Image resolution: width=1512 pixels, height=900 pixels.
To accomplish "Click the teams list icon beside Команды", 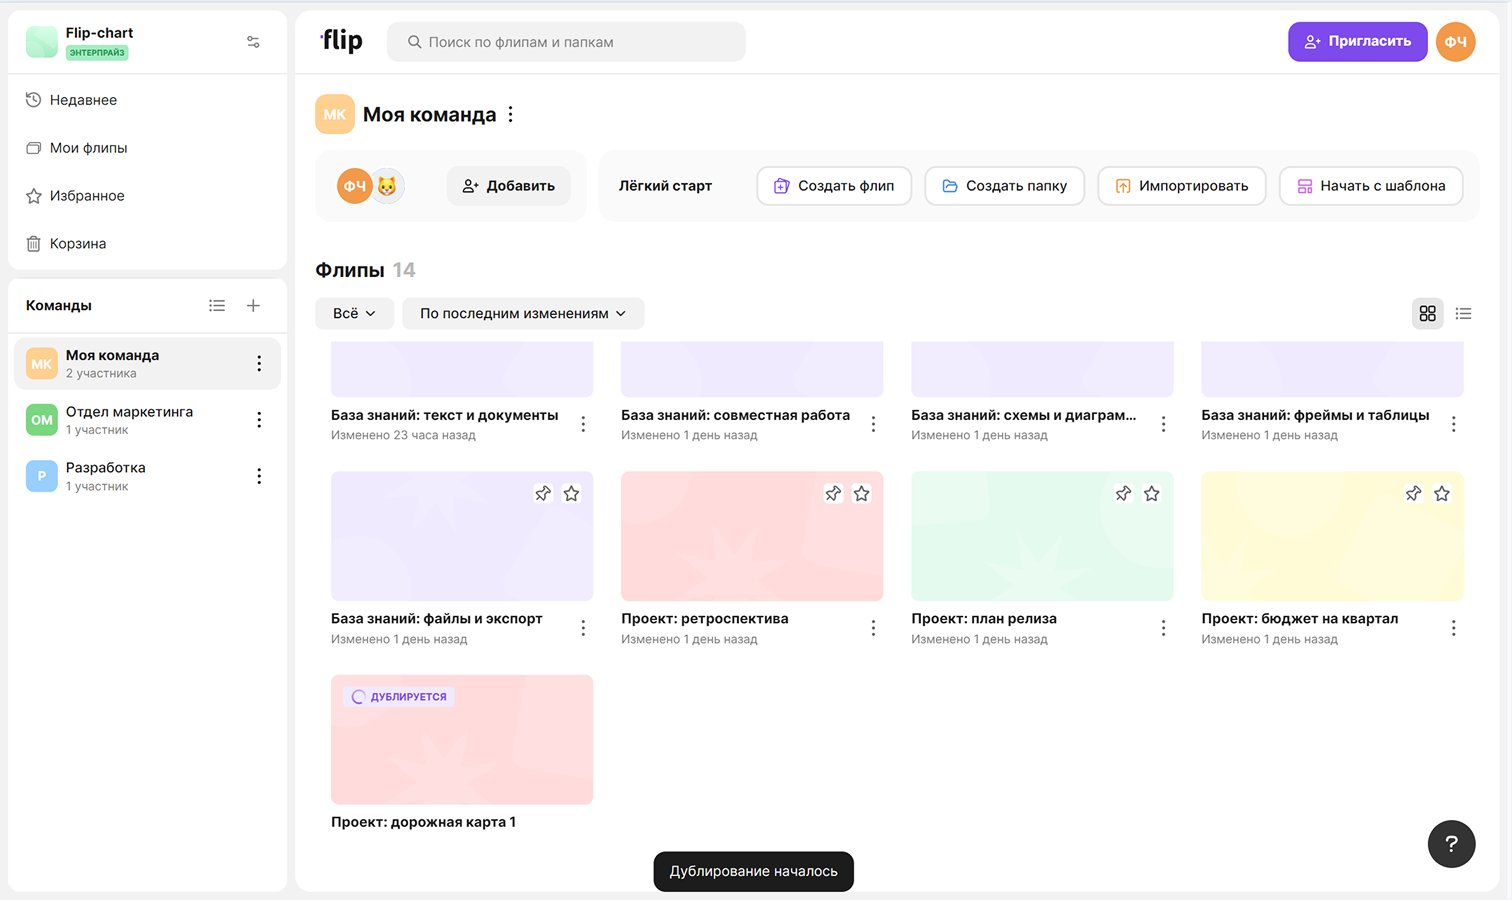I will tap(217, 306).
